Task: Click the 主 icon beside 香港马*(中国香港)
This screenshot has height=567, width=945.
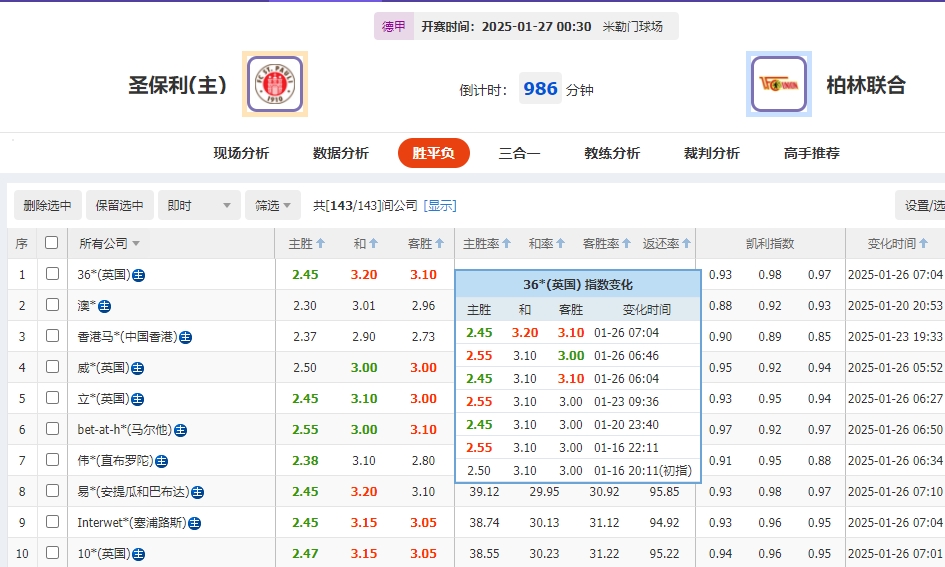Action: (x=185, y=337)
